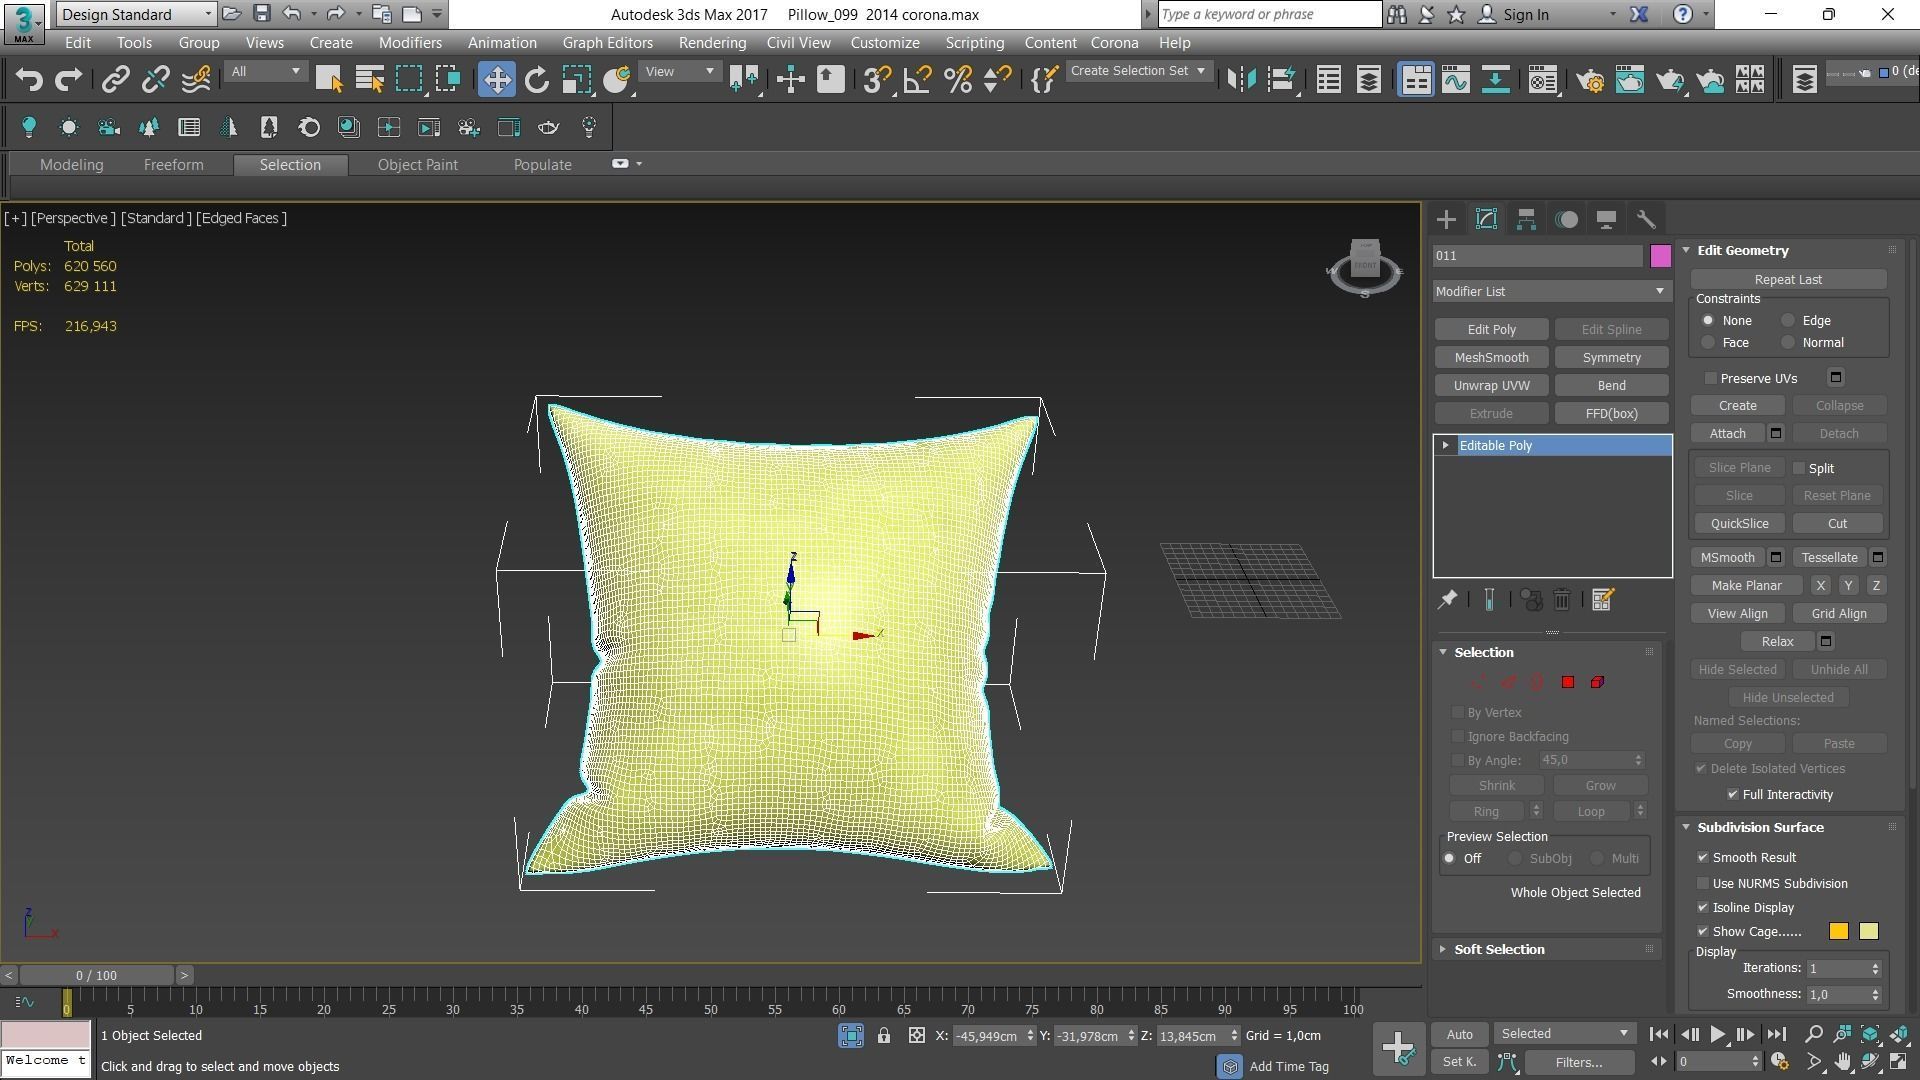Screen dimensions: 1920x1080
Task: Toggle the Angle Snap icon
Action: 917,79
